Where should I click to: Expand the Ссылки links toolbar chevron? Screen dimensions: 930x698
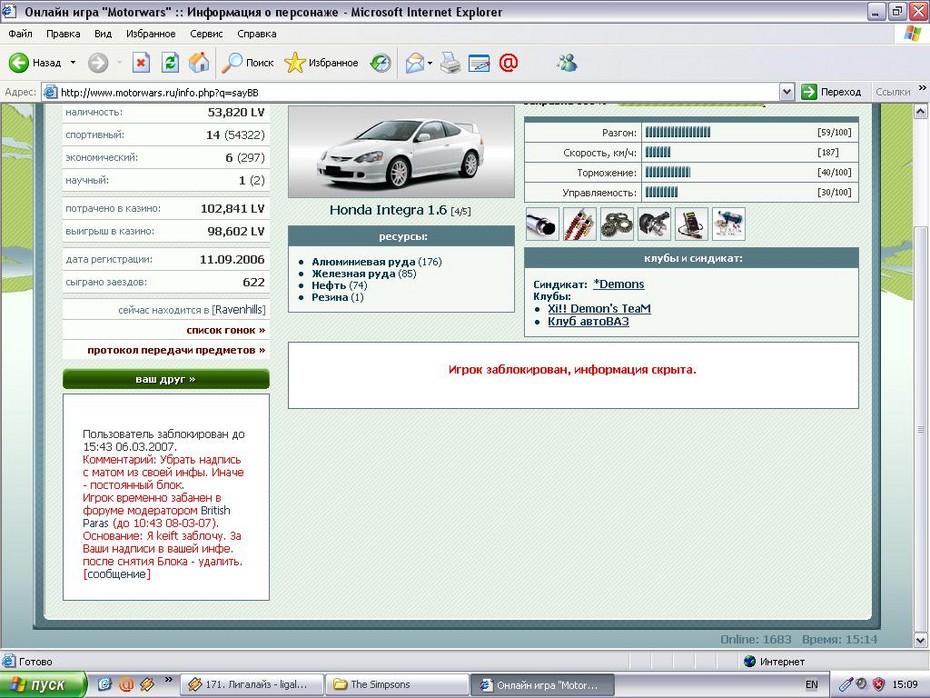[922, 88]
